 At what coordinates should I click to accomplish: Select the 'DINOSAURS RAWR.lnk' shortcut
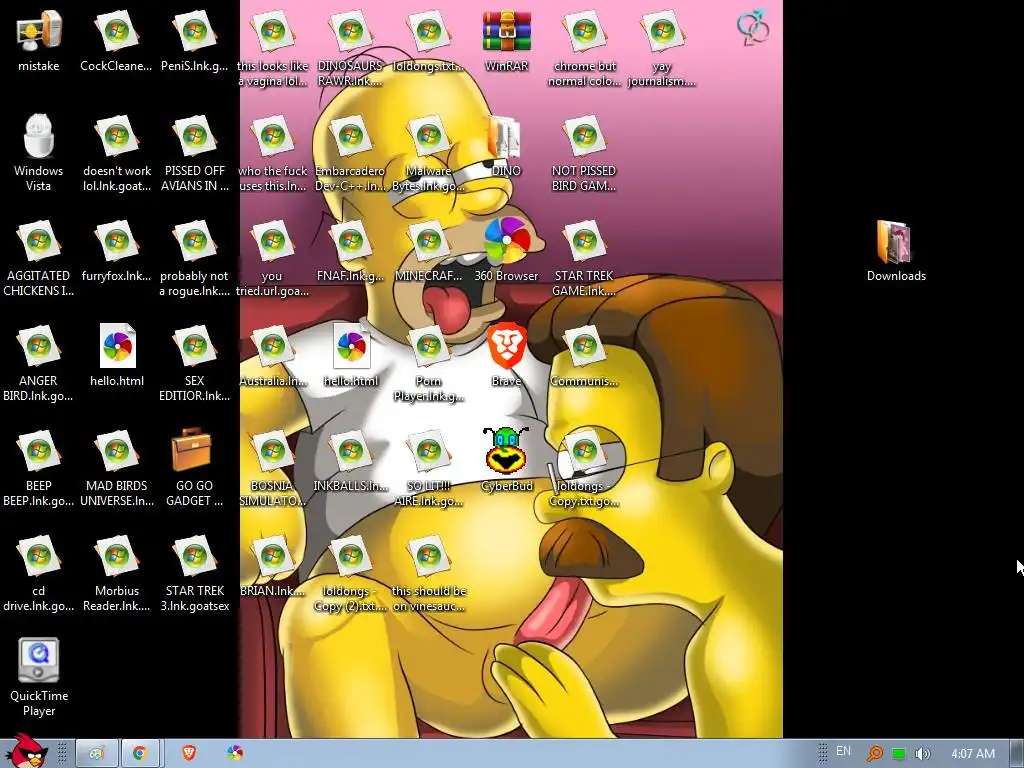pyautogui.click(x=350, y=49)
